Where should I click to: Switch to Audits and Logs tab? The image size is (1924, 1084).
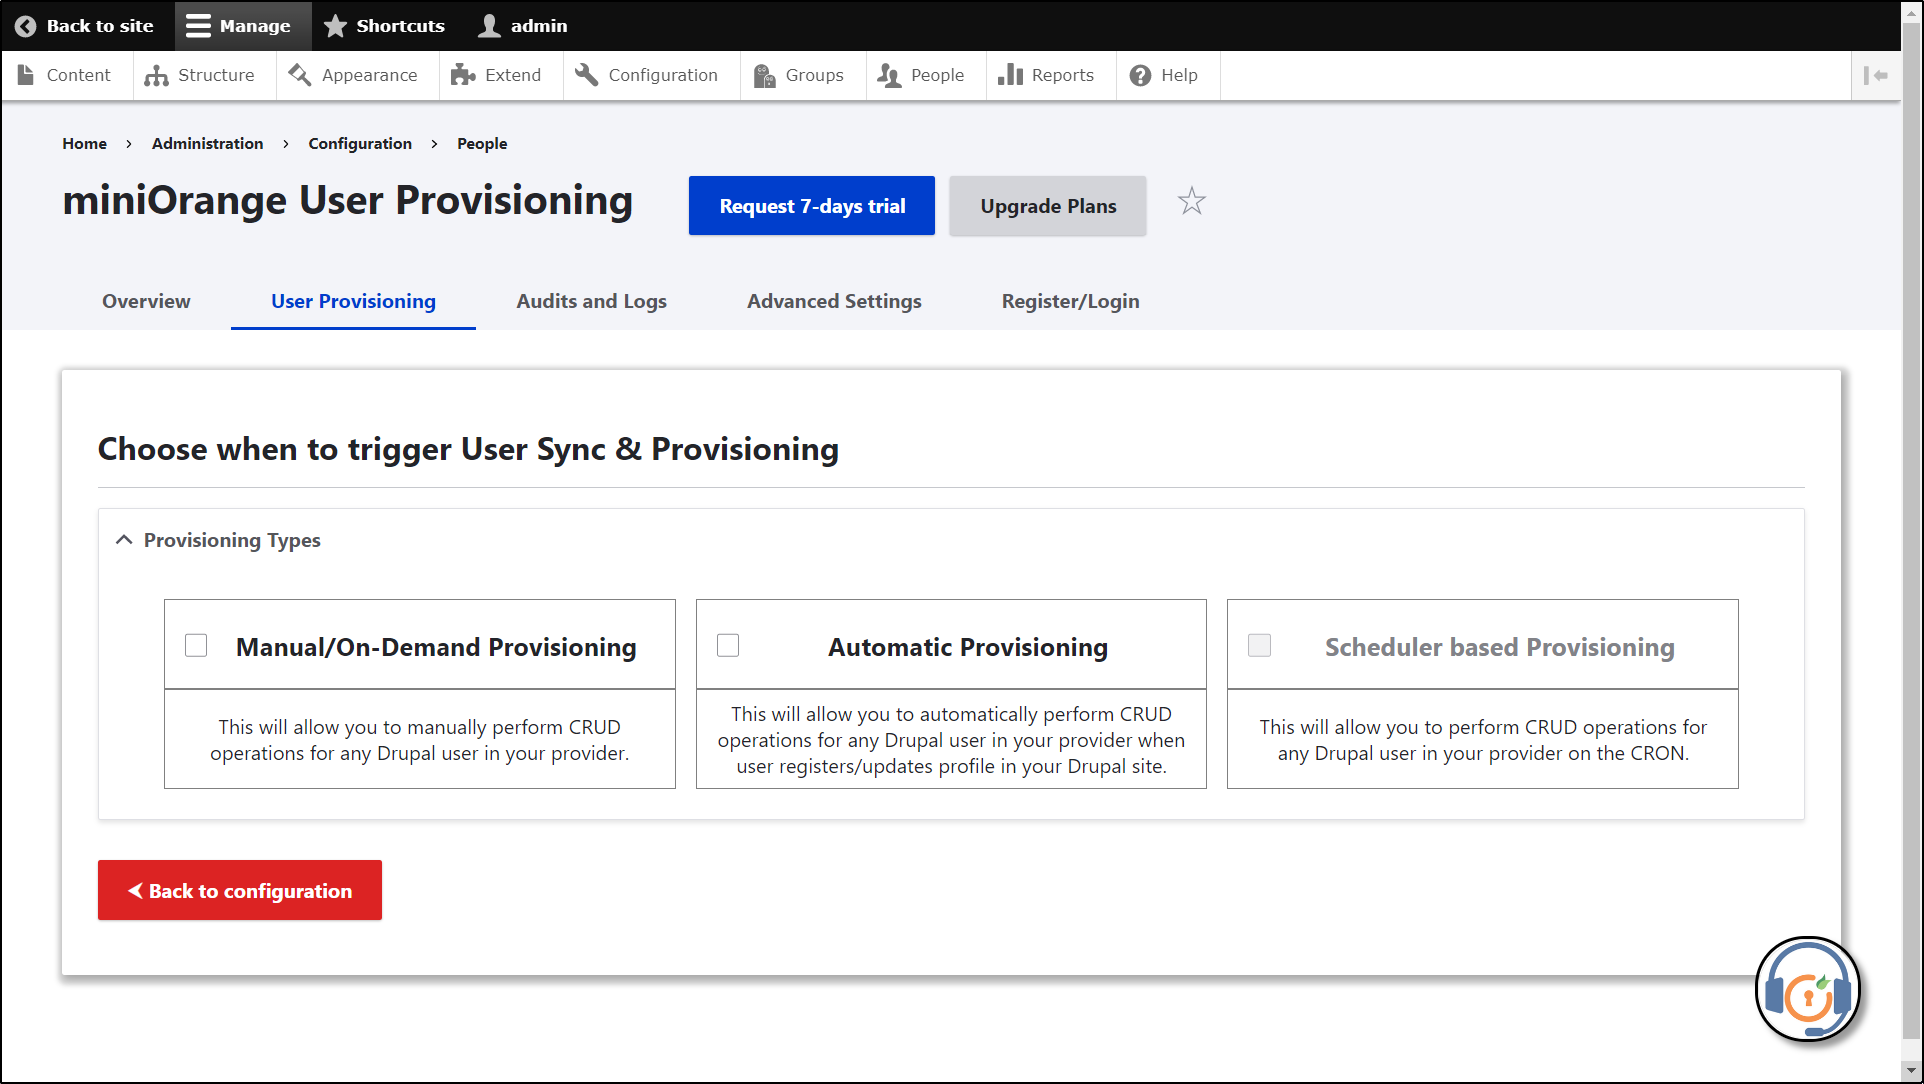pos(591,301)
